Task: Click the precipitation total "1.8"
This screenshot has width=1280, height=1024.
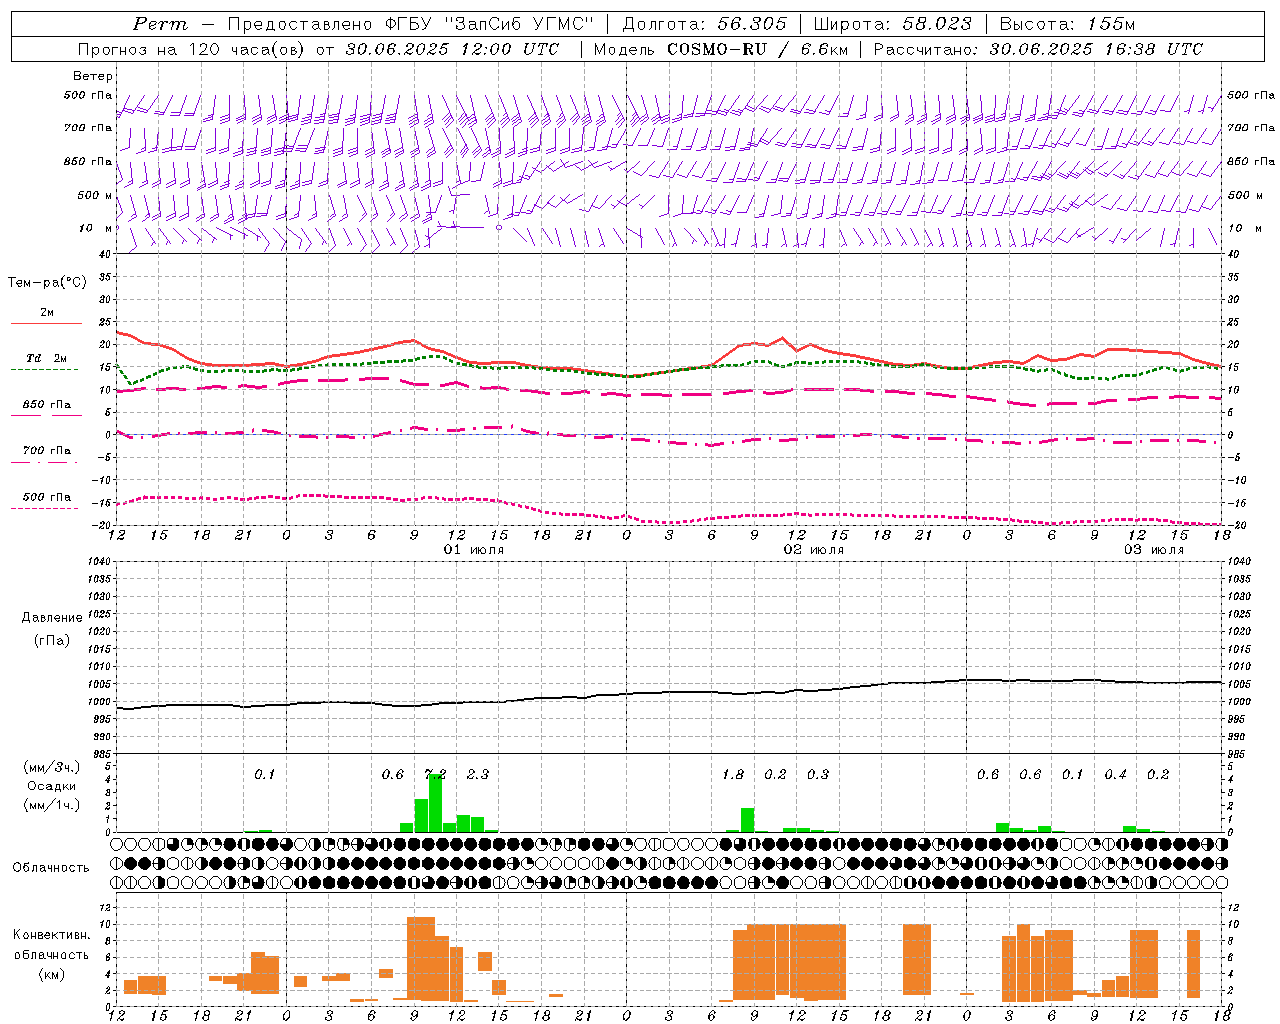Action: click(733, 774)
